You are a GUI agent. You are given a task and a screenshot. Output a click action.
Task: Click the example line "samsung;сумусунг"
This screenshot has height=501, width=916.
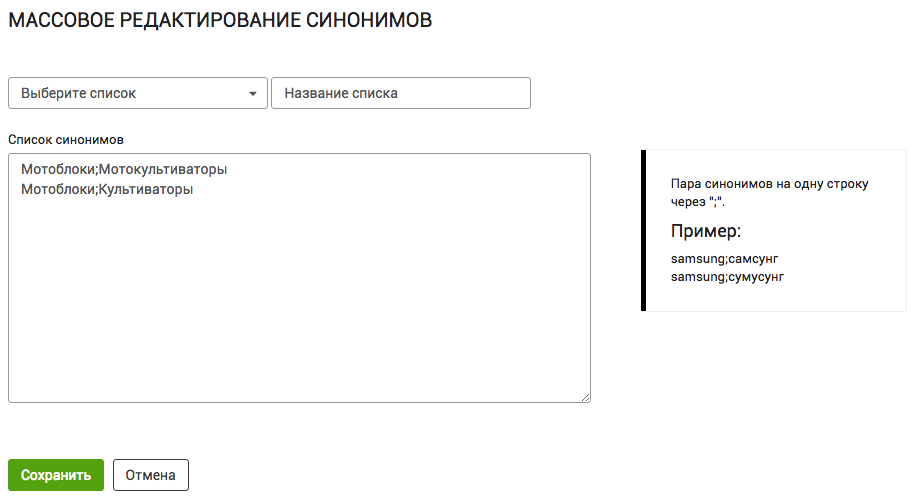(x=727, y=276)
